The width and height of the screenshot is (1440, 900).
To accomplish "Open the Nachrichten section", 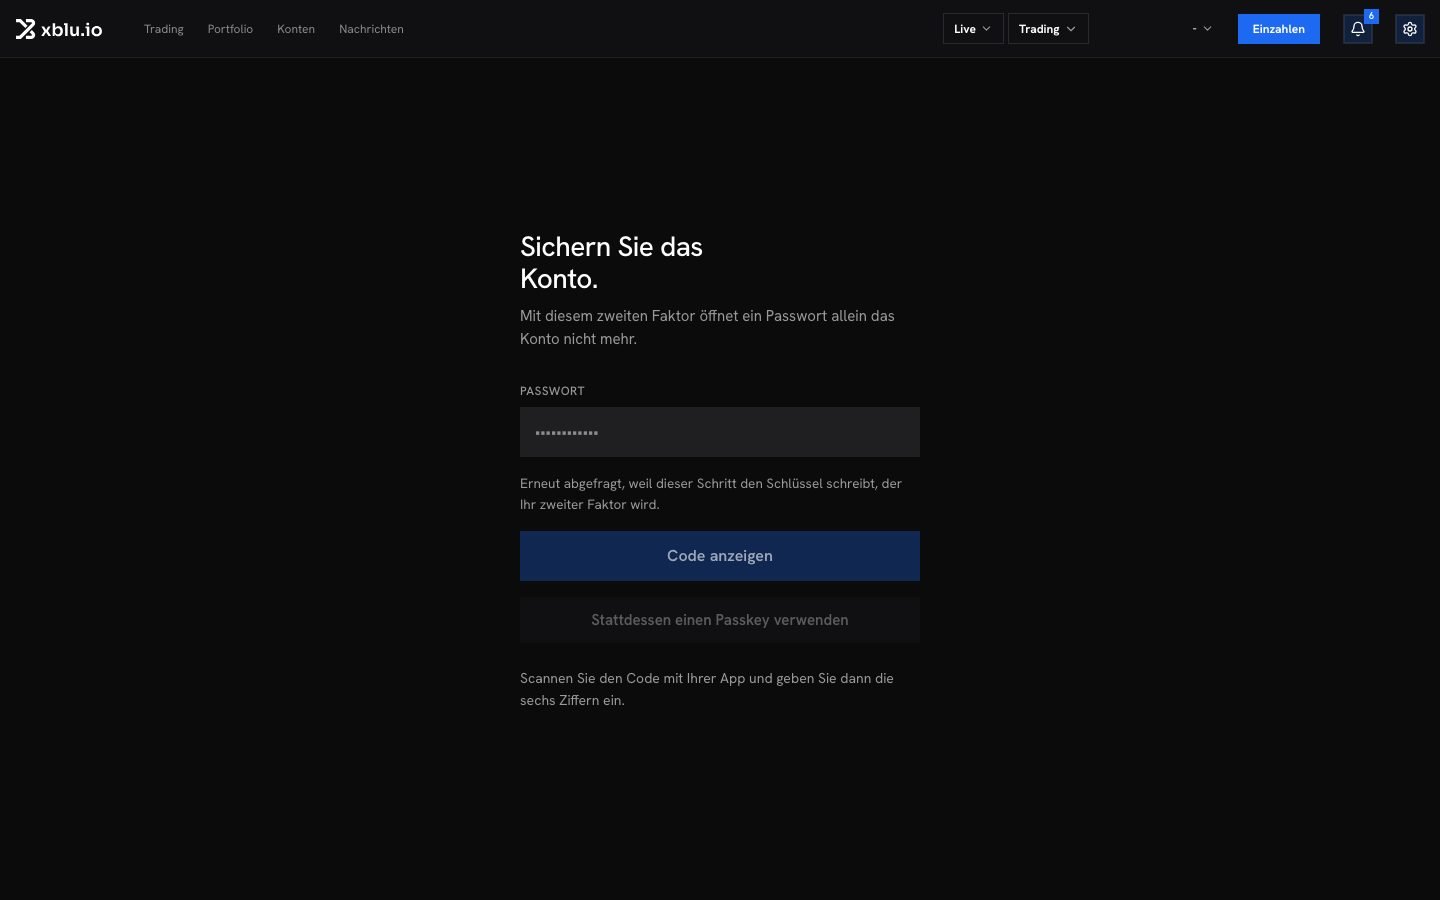I will pos(371,29).
